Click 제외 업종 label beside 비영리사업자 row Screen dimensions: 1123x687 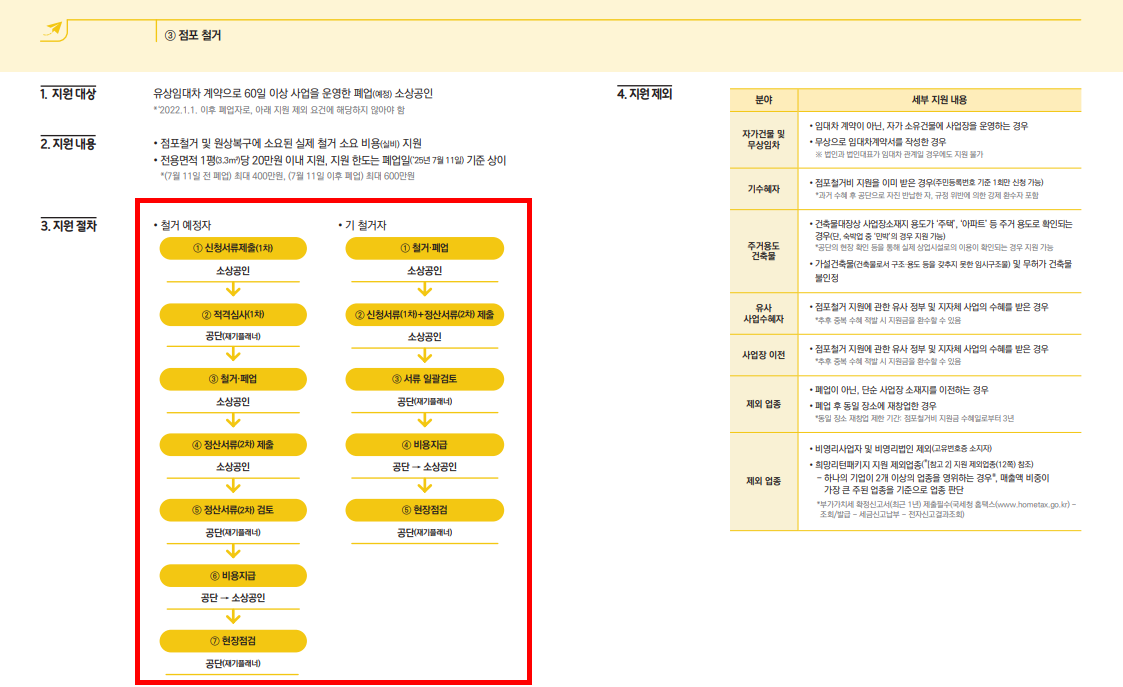point(763,481)
